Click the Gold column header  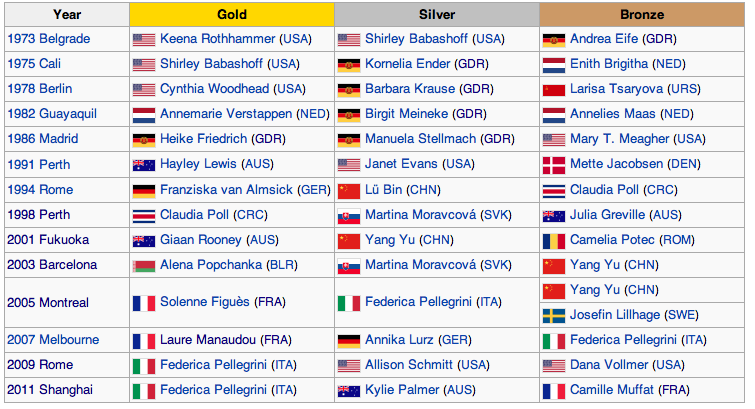click(x=232, y=15)
